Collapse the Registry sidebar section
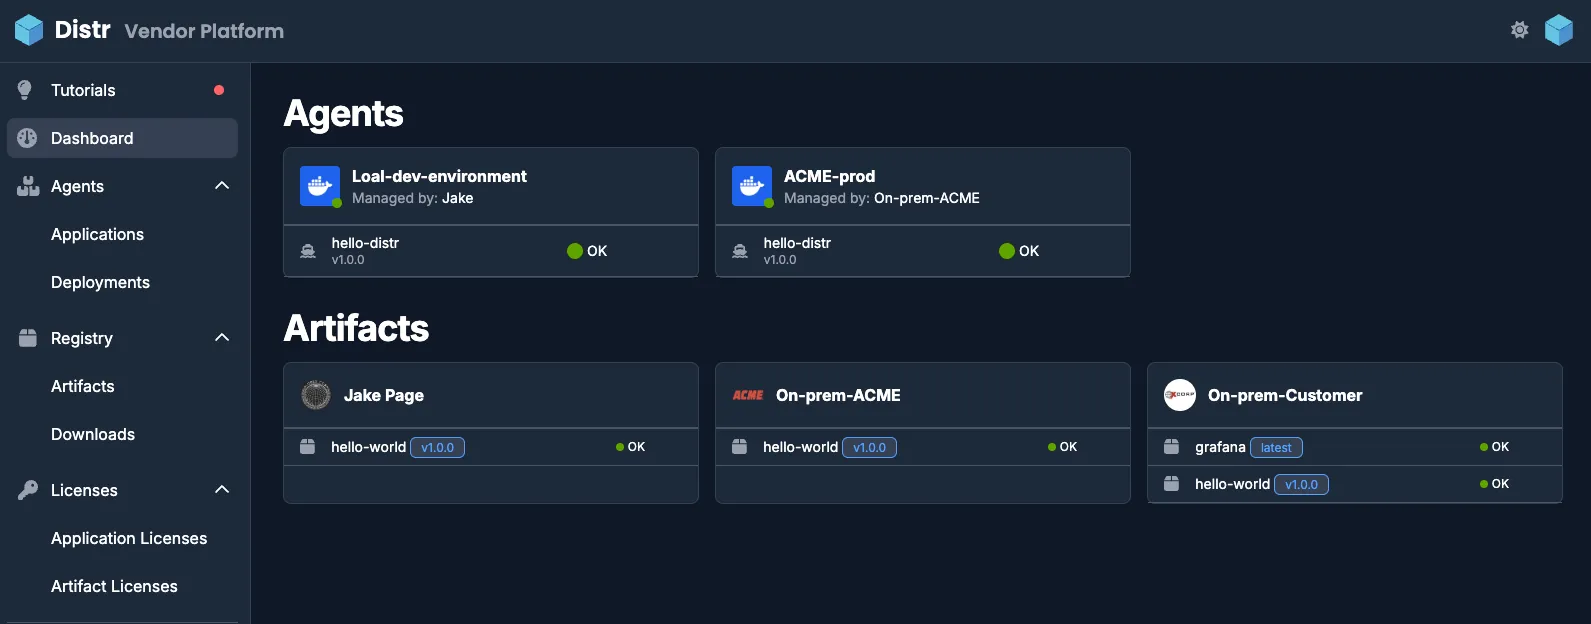This screenshot has width=1591, height=624. 221,337
